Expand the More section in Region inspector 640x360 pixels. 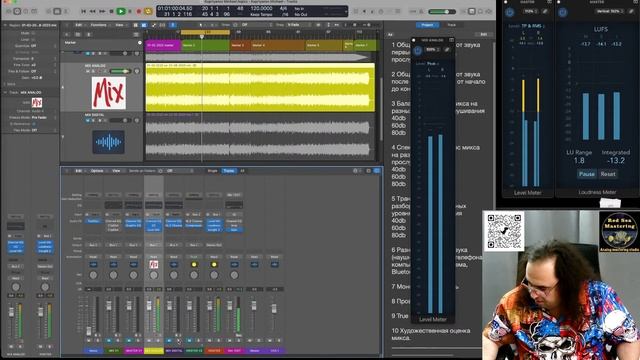point(5,84)
